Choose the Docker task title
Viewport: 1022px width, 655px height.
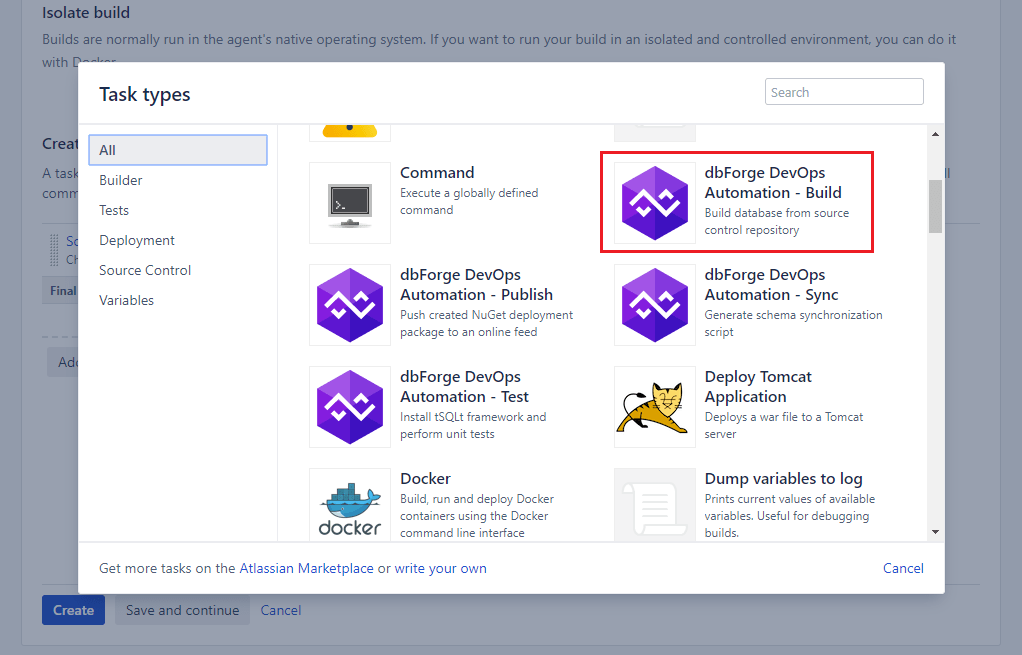tap(425, 478)
